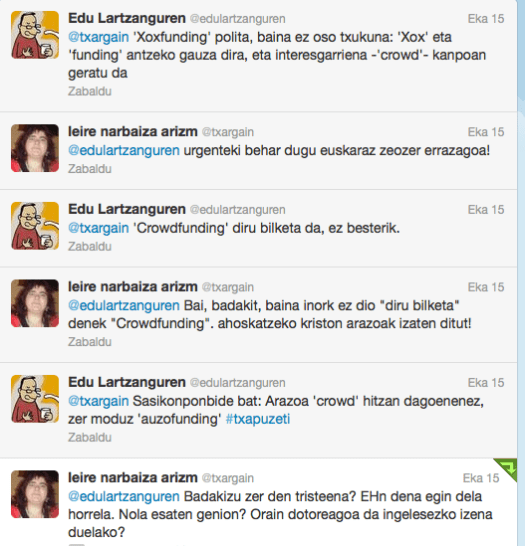This screenshot has height=546, width=525.
Task: Click leire's avatar on the last tweet
Action: coord(35,494)
